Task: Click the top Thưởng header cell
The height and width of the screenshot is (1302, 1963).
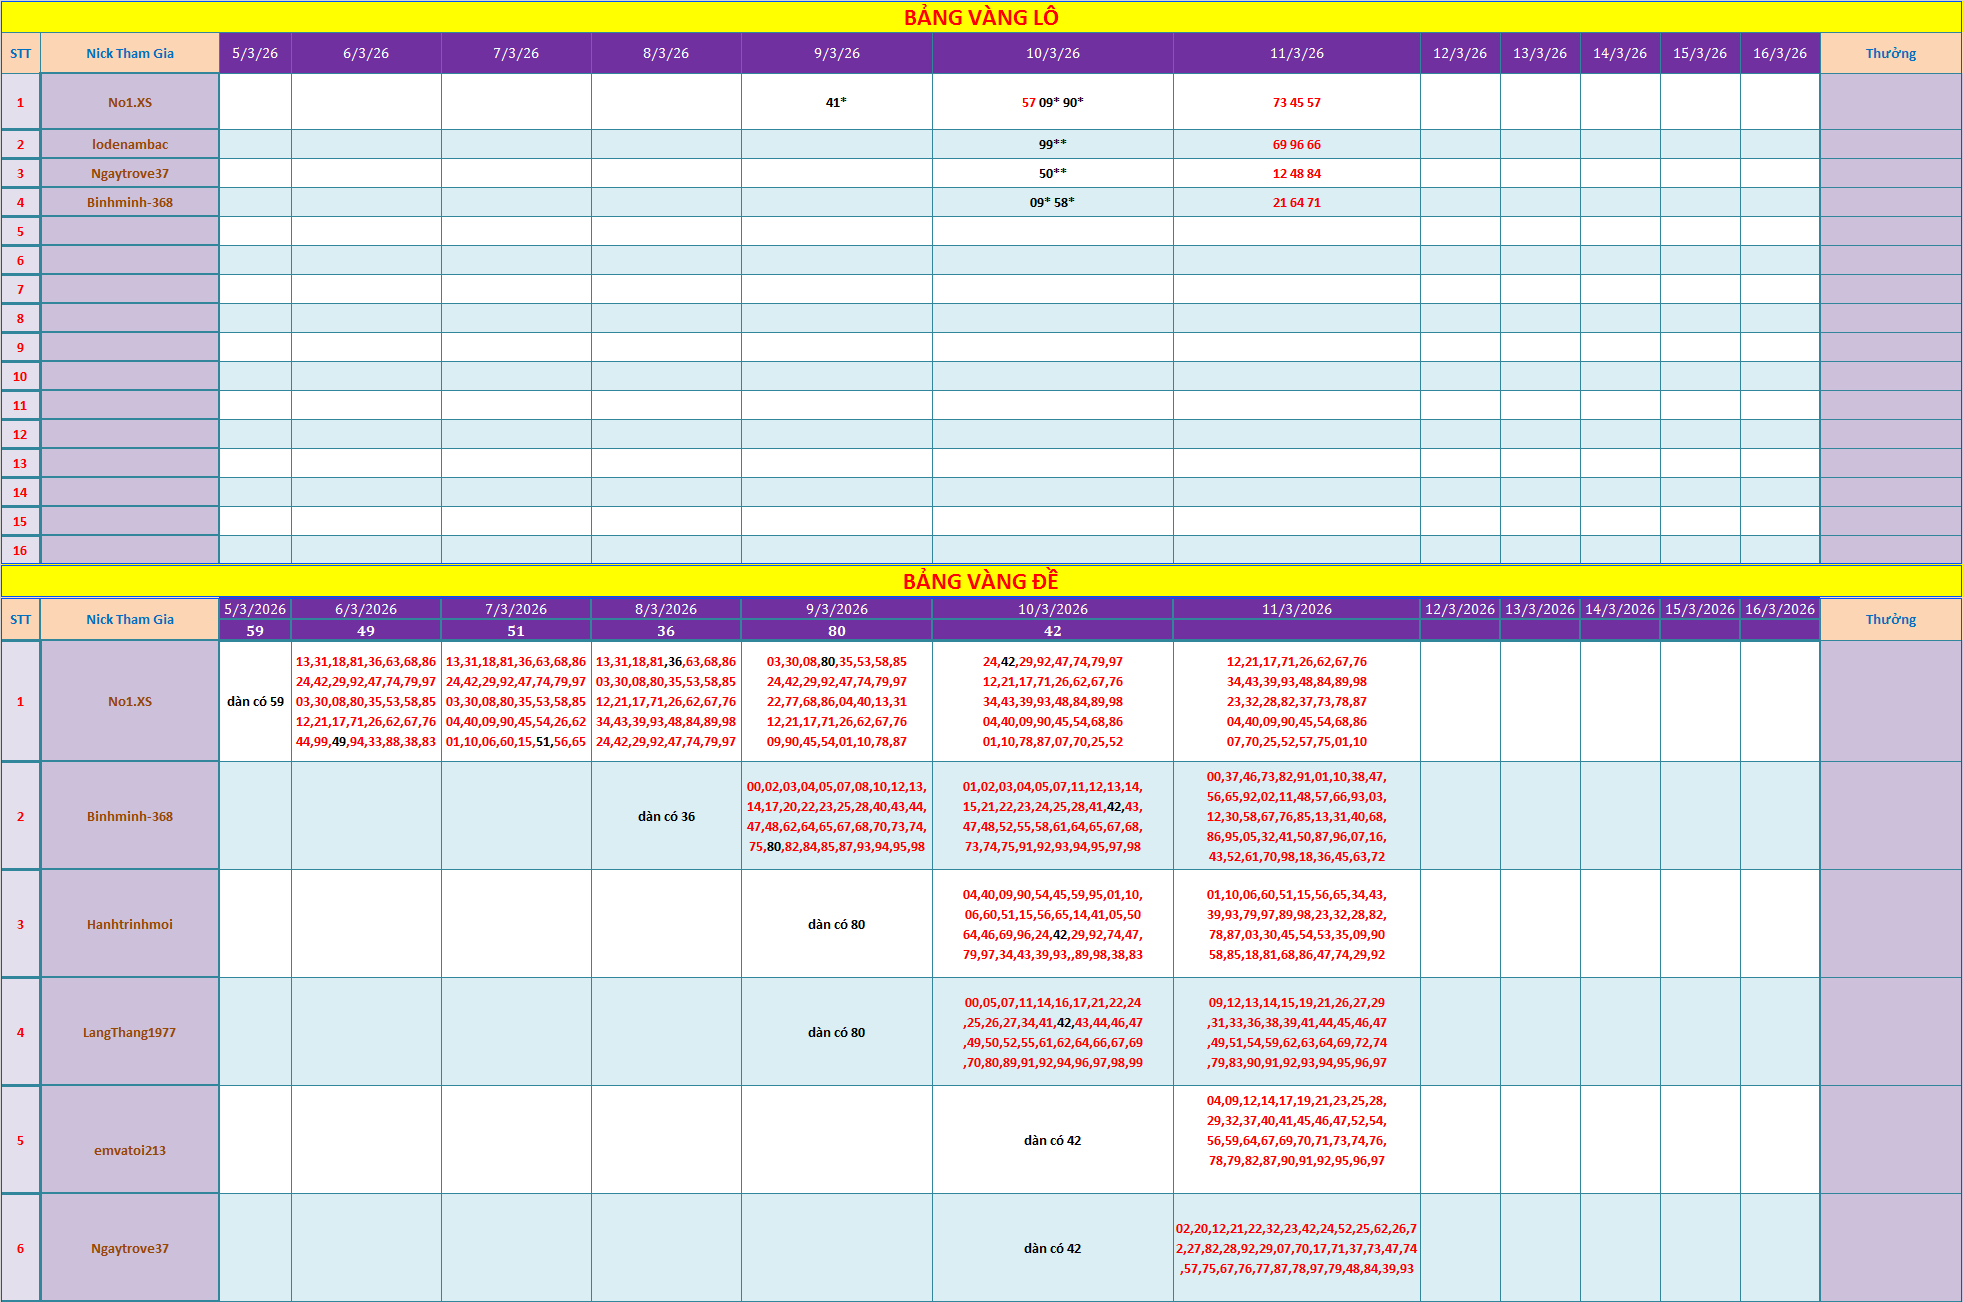Action: click(x=1890, y=53)
